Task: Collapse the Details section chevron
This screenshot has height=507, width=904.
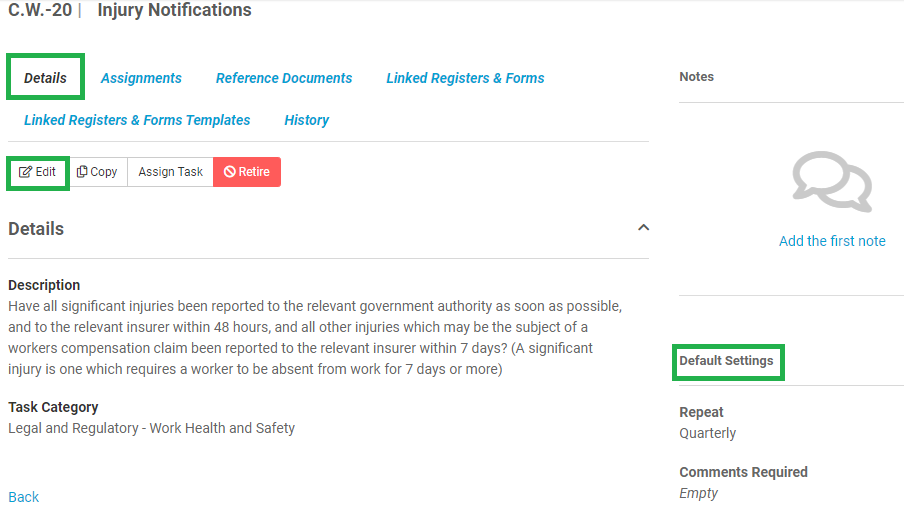Action: click(643, 228)
